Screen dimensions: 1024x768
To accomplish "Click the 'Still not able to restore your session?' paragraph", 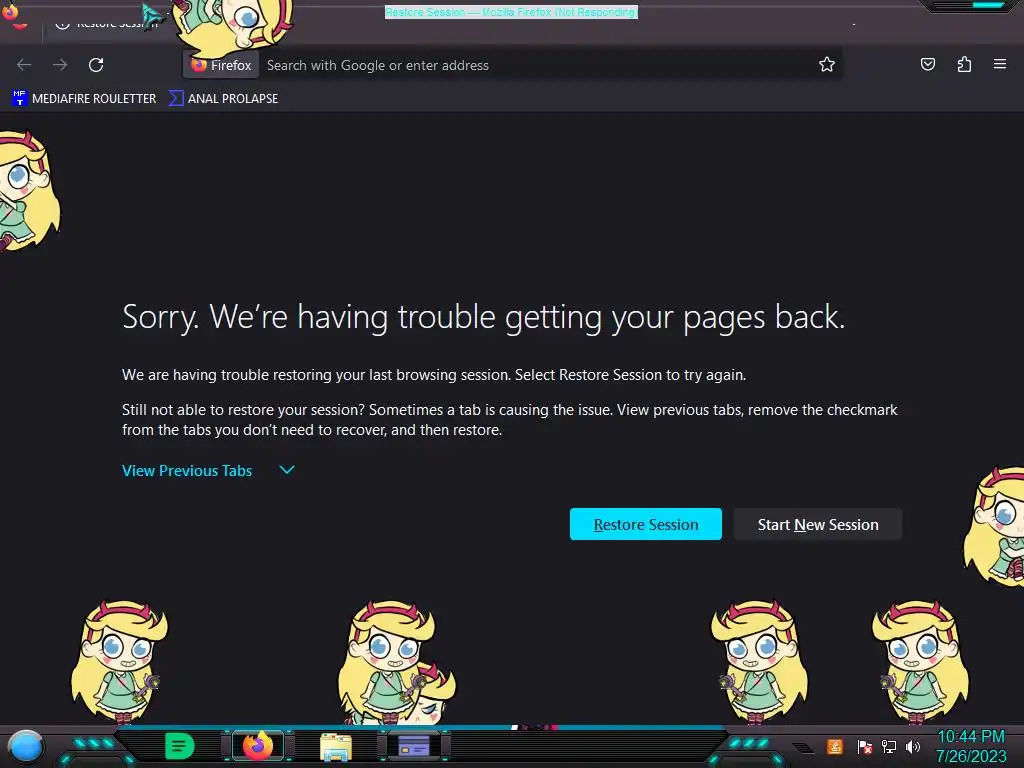I will (509, 420).
